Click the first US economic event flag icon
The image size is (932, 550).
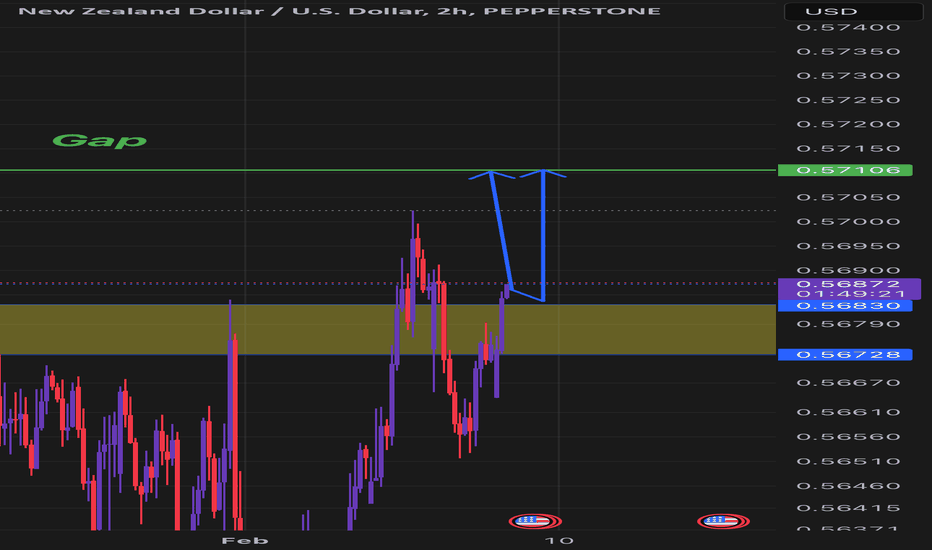(534, 521)
